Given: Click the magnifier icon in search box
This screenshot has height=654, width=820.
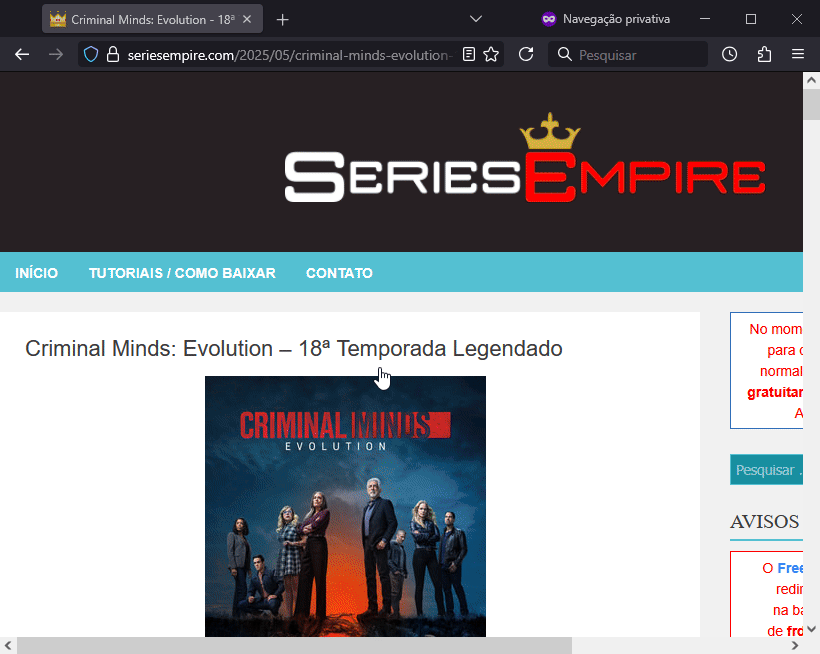Looking at the screenshot, I should point(565,54).
